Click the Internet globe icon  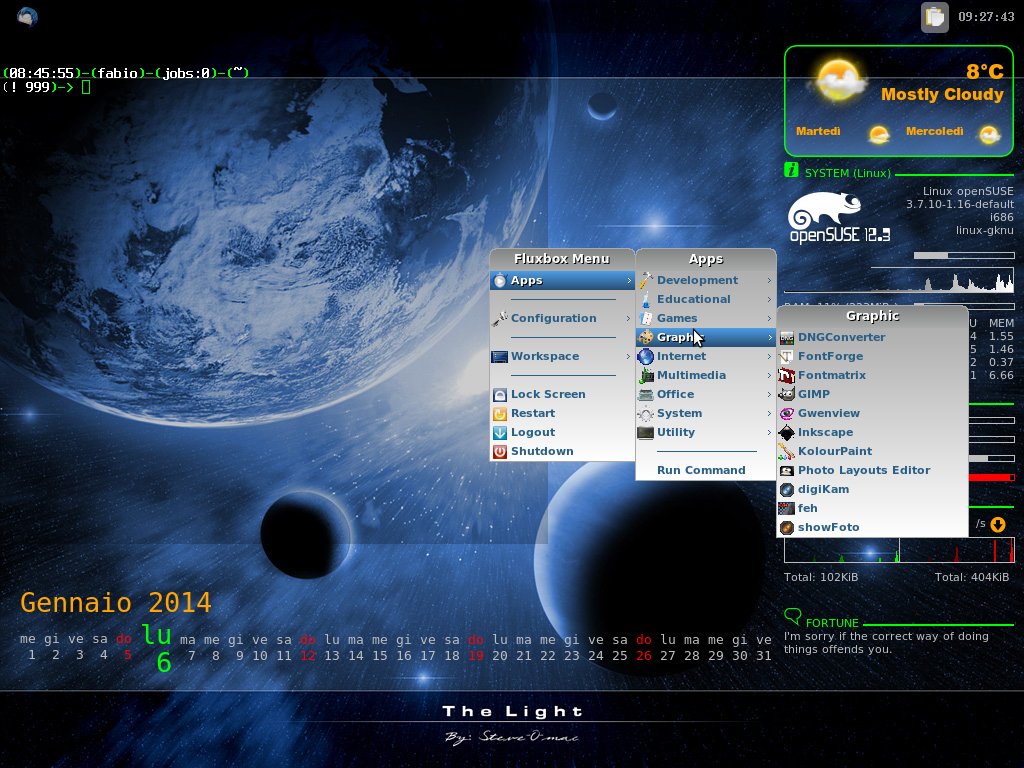tap(646, 356)
